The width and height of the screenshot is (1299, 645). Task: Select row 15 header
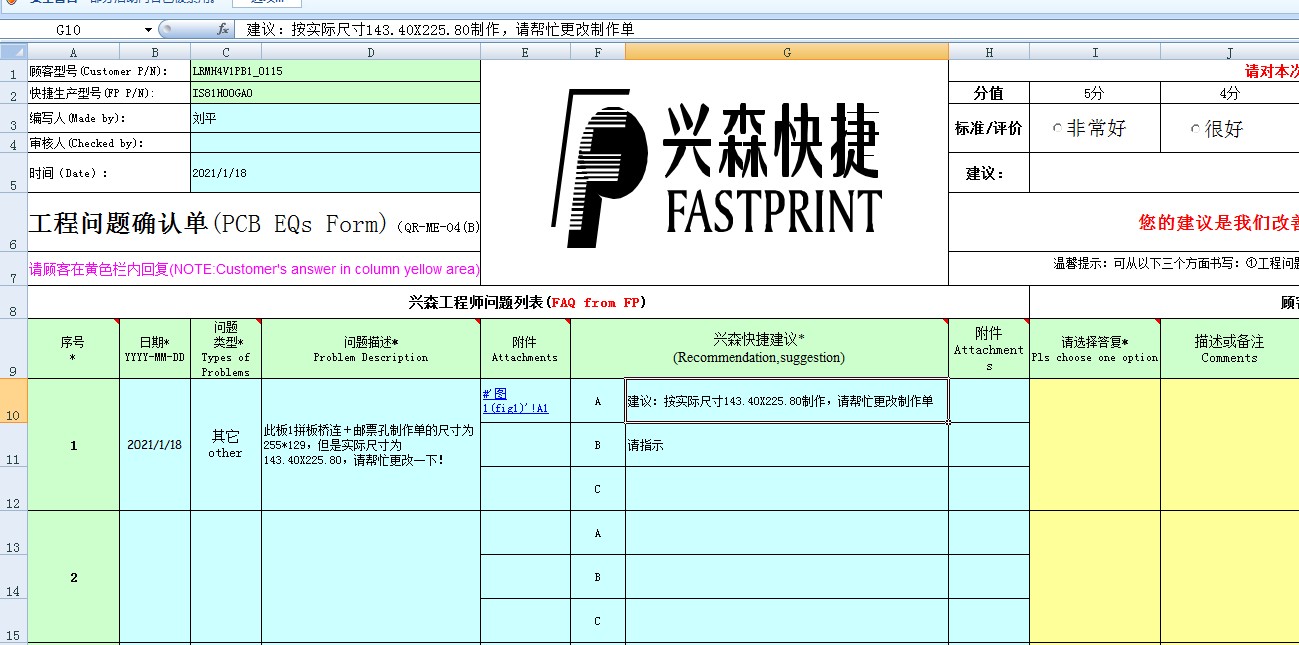point(14,621)
